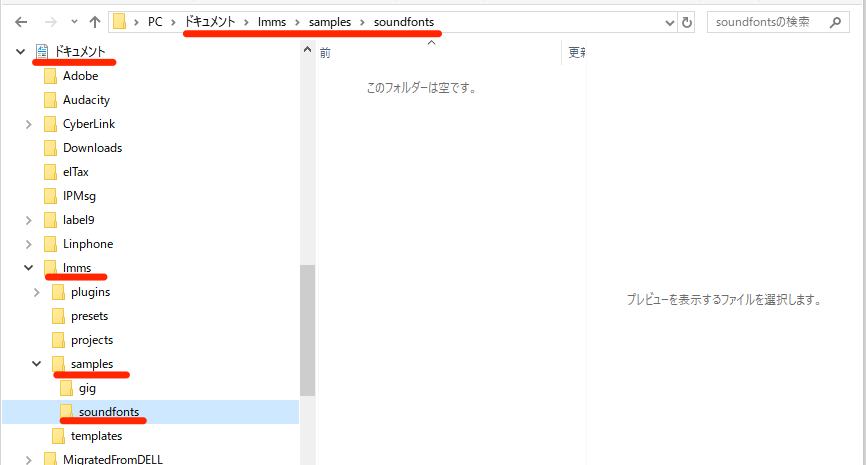Click the projects folder icon
The height and width of the screenshot is (465, 866).
point(58,340)
